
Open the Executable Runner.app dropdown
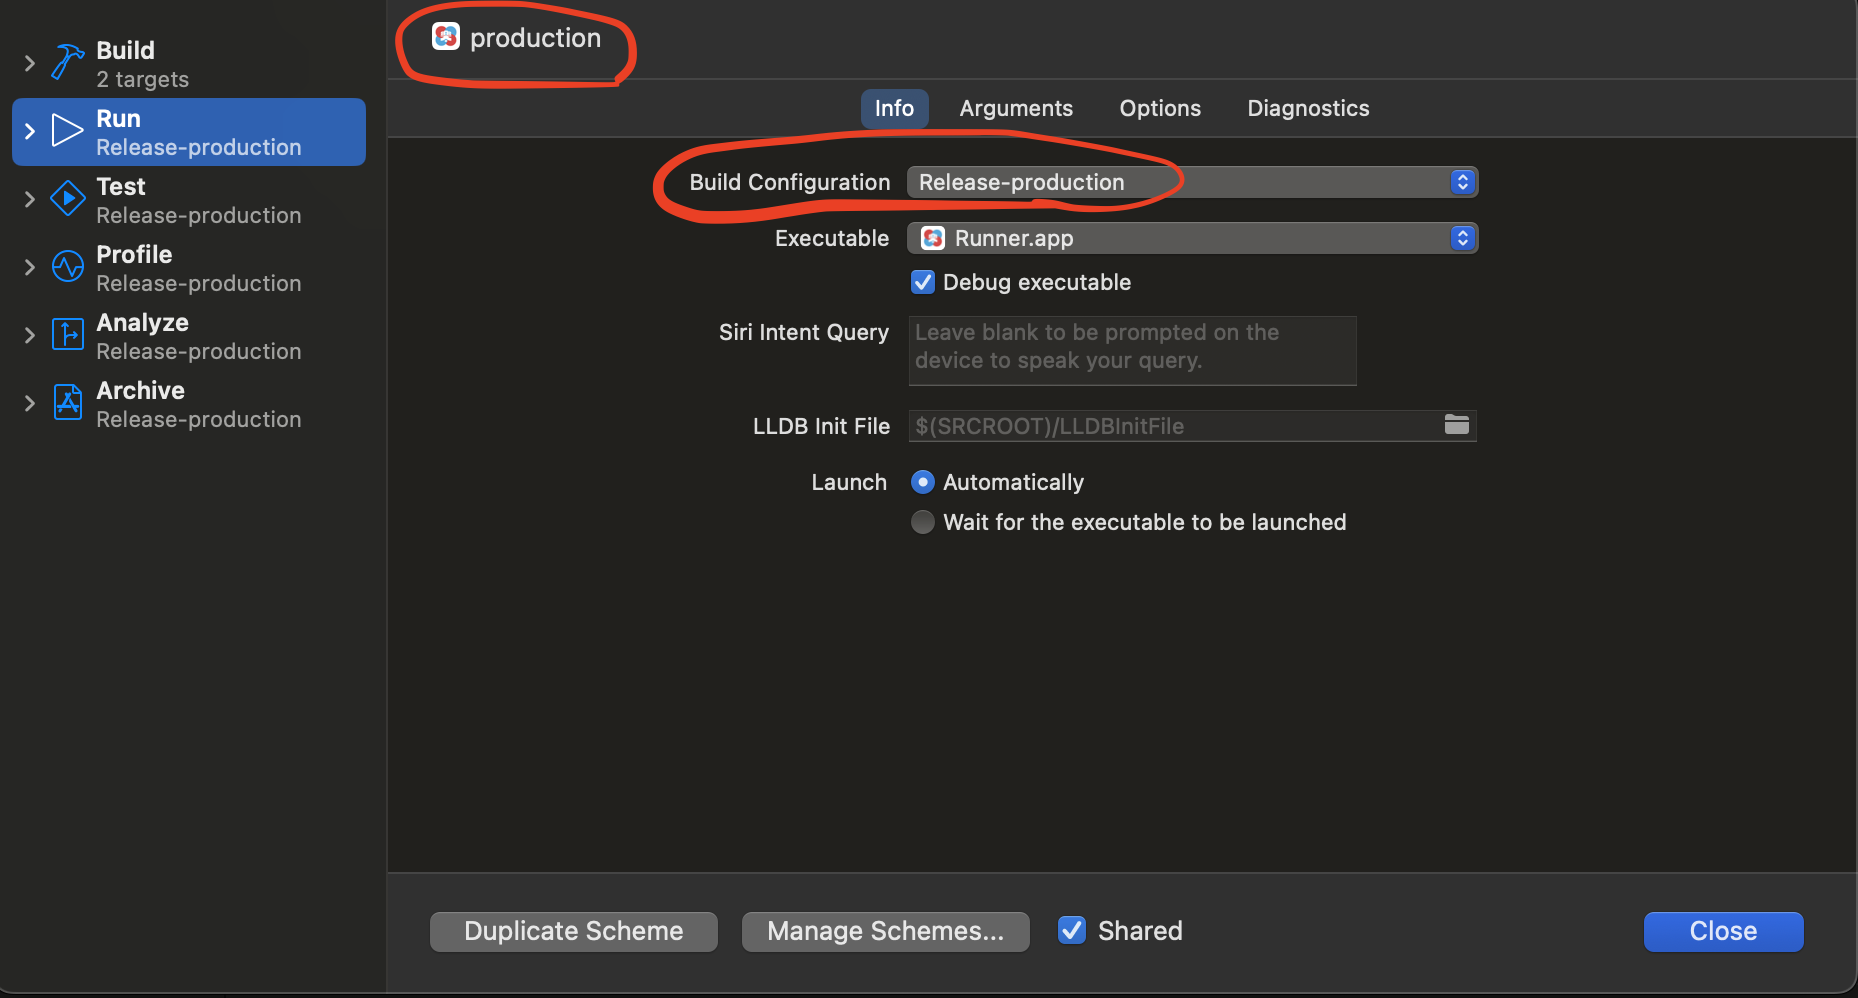(1192, 238)
